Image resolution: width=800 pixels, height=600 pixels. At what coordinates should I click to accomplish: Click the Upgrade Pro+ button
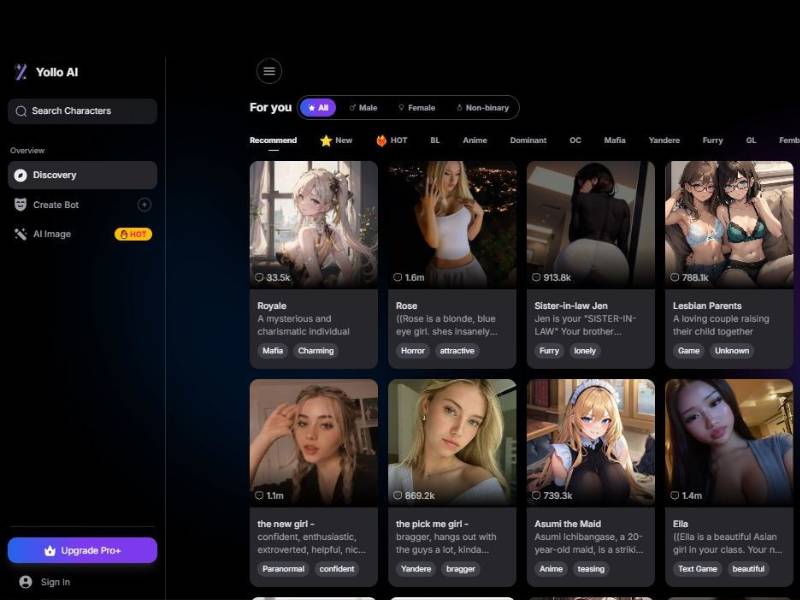[x=81, y=549]
